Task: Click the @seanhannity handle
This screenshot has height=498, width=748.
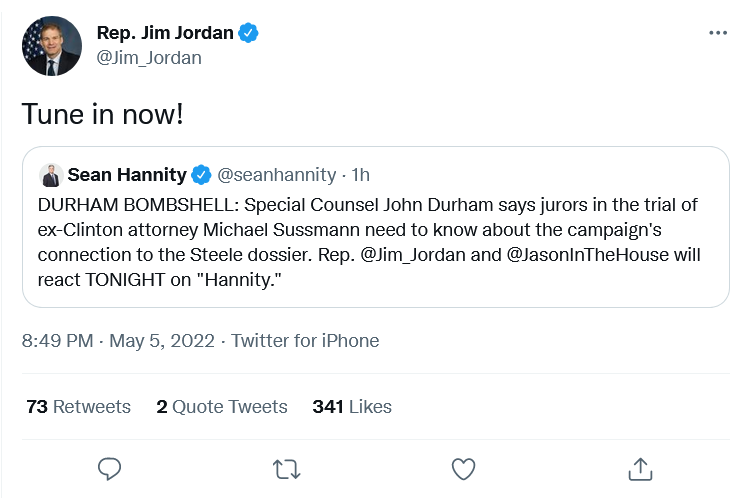Action: click(x=276, y=176)
